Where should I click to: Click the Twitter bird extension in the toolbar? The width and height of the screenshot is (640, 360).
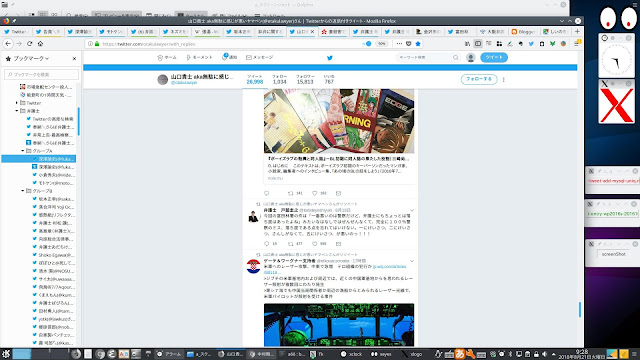pos(531,44)
